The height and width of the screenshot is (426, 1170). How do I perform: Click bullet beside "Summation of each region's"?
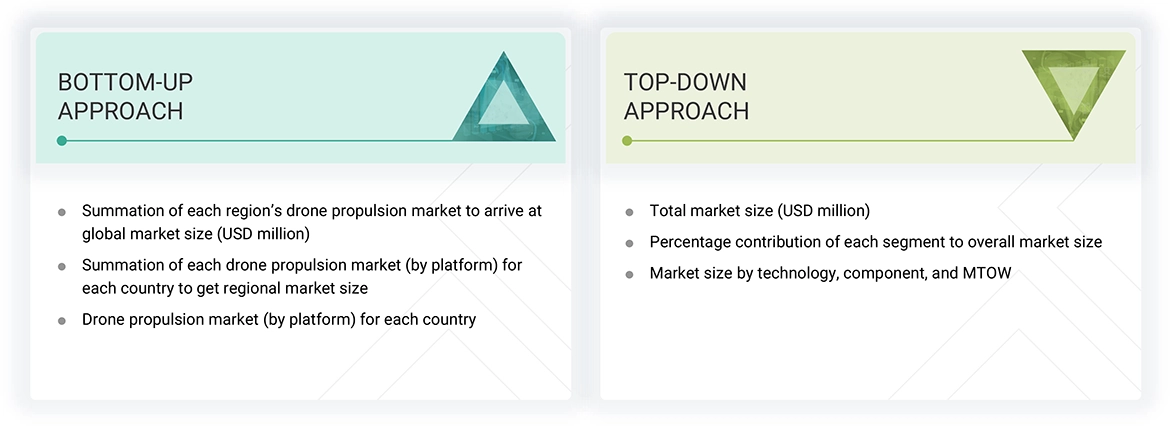coord(62,212)
